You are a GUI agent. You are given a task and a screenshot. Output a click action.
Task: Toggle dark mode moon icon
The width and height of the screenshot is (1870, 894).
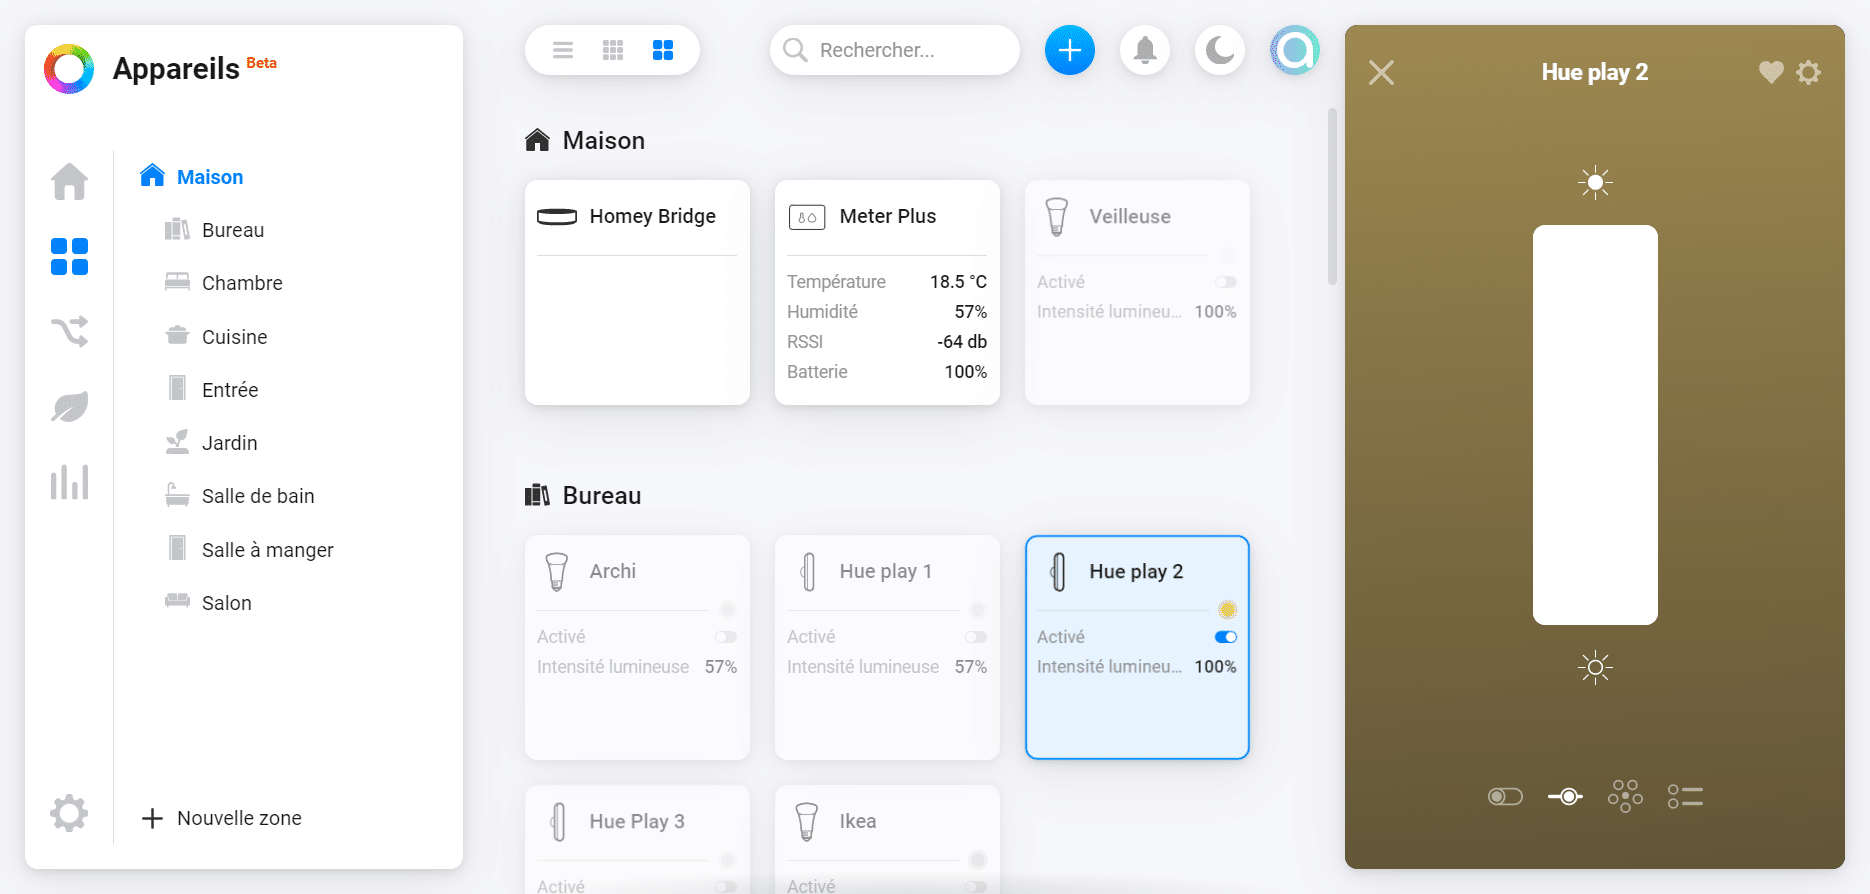[x=1220, y=50]
